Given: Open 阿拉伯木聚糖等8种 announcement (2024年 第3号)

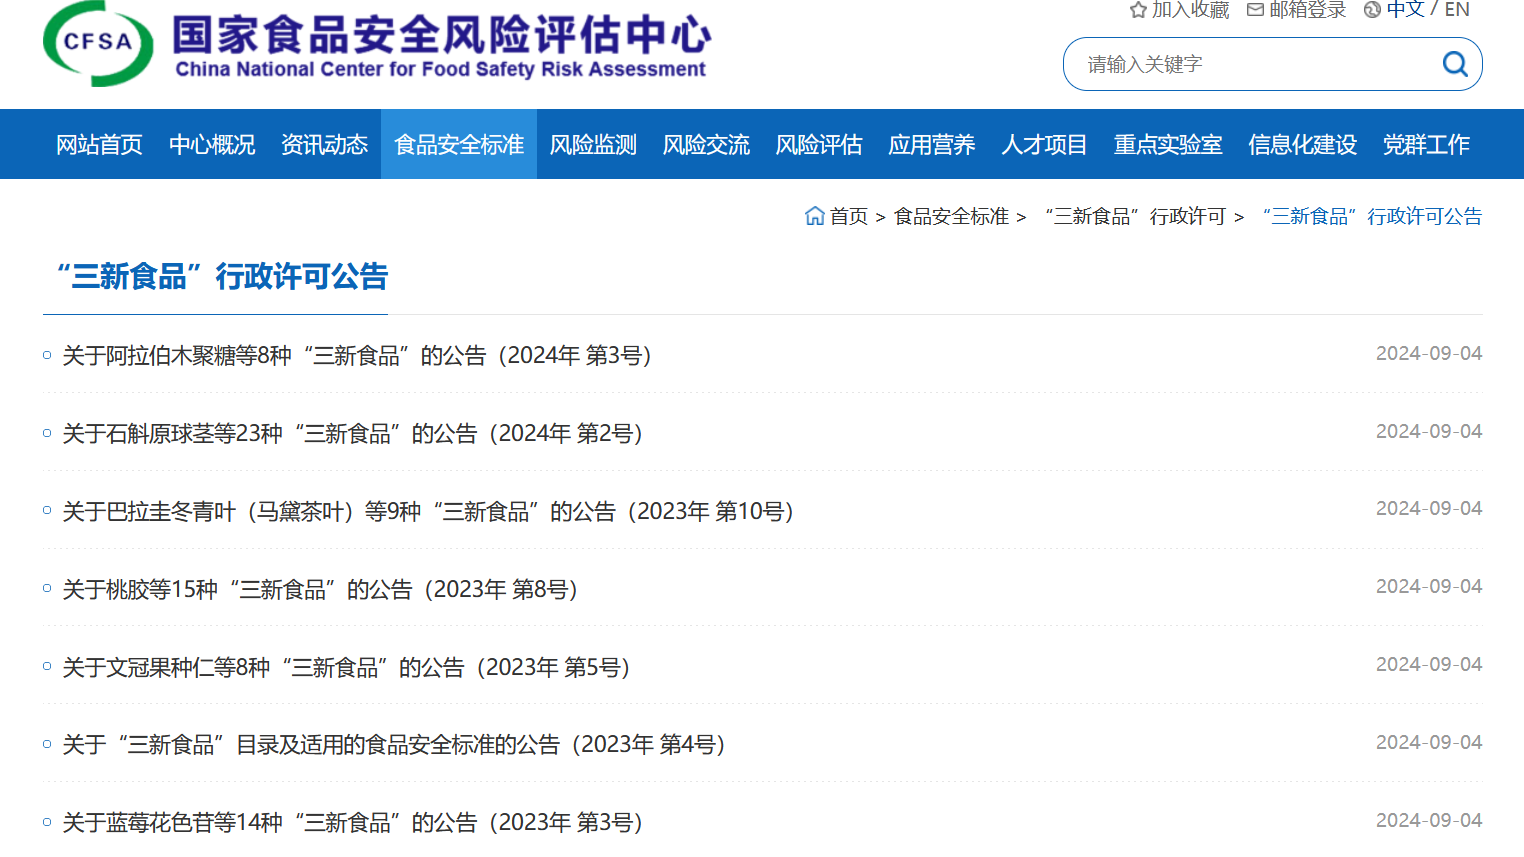Looking at the screenshot, I should [357, 356].
